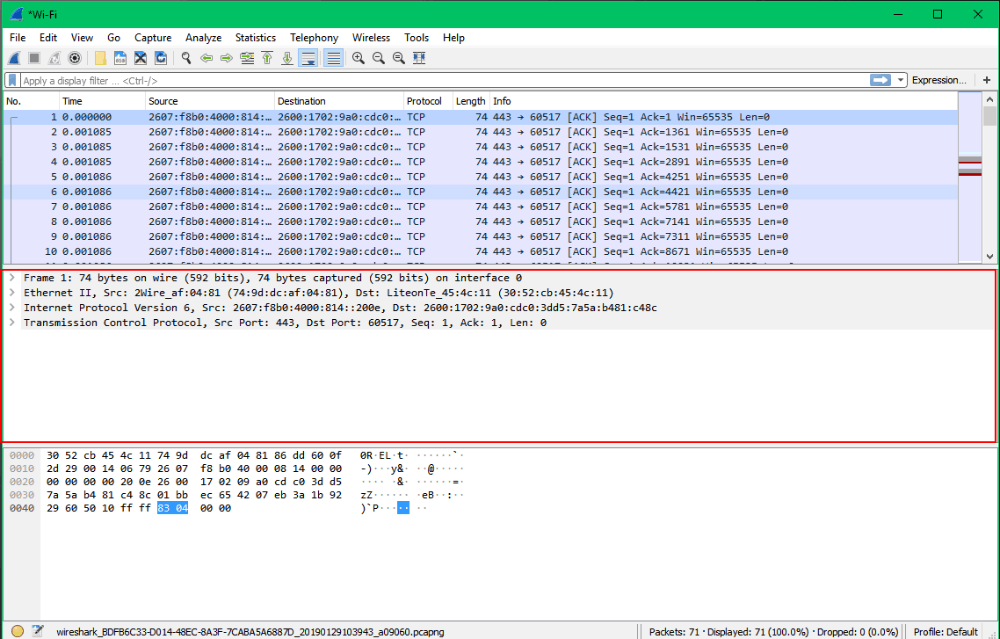Open the Capture options gear icon
This screenshot has width=1000, height=639.
pyautogui.click(x=74, y=58)
